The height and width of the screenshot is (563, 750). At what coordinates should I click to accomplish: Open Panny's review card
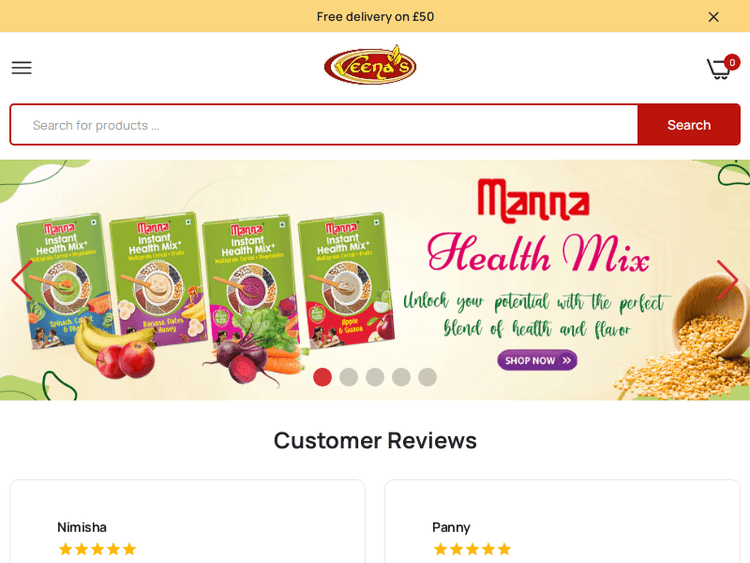pyautogui.click(x=562, y=521)
